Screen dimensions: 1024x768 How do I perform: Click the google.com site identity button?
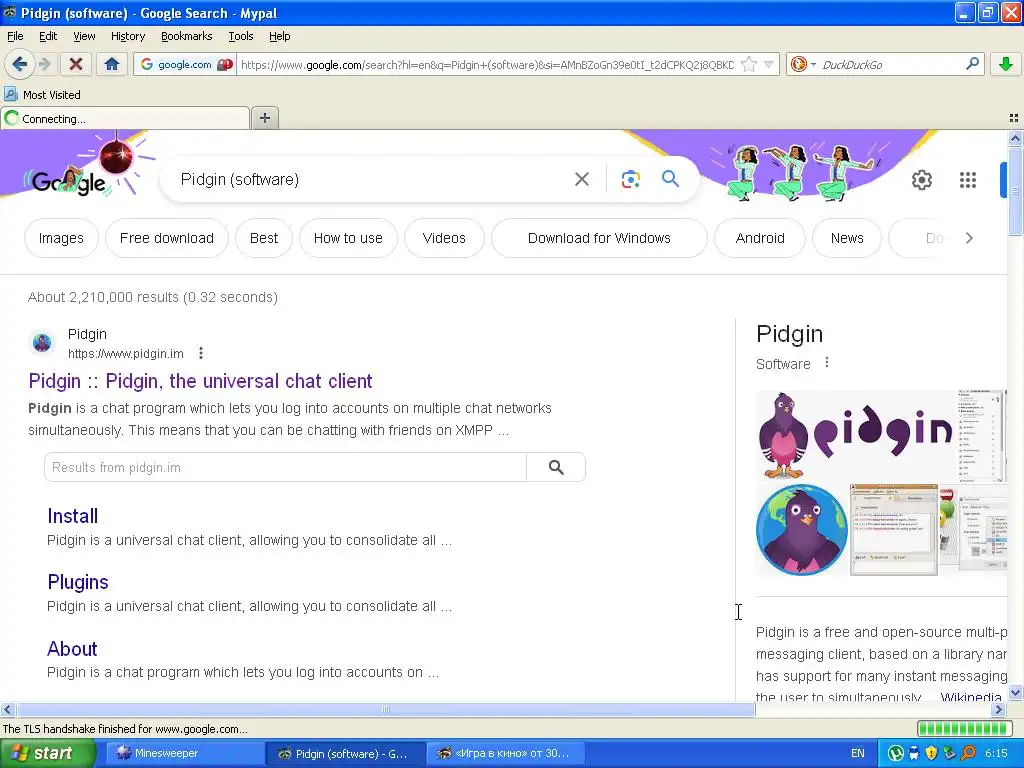pyautogui.click(x=185, y=64)
